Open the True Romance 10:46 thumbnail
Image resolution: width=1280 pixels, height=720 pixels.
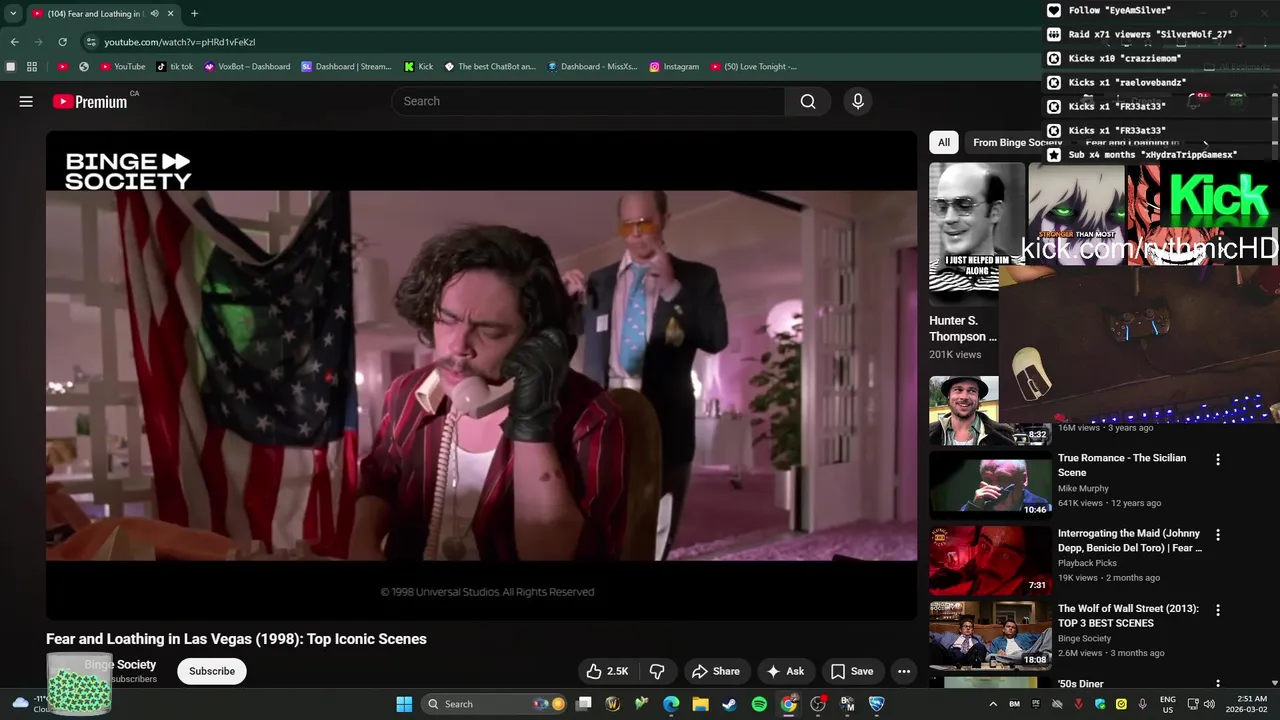pyautogui.click(x=990, y=484)
